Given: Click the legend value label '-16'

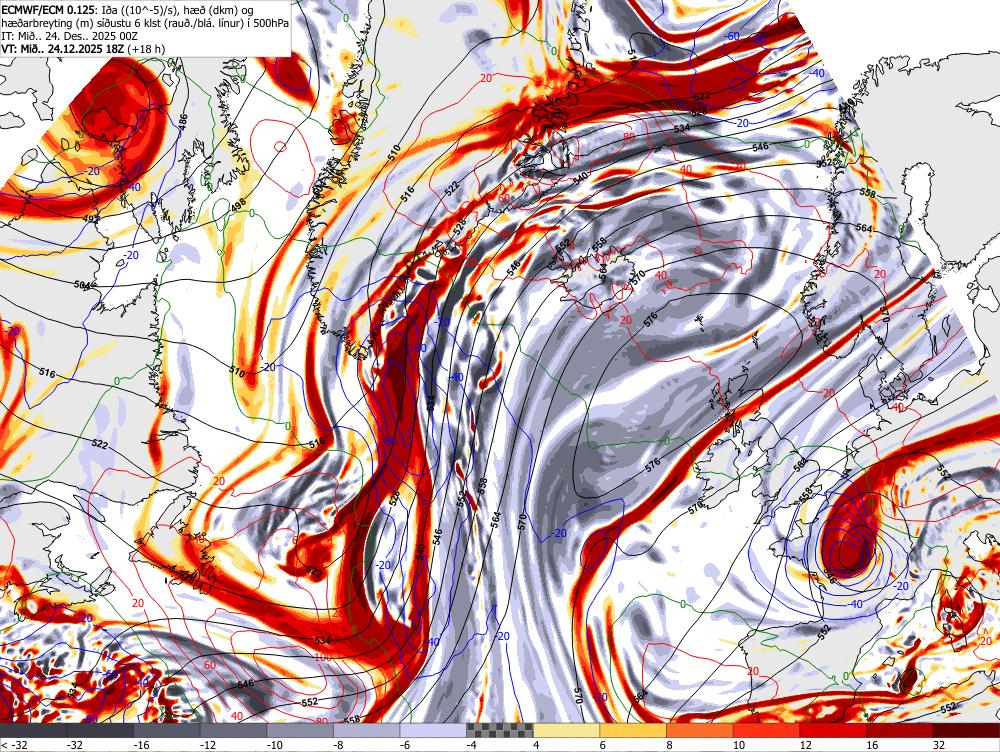Looking at the screenshot, I should pos(142,745).
